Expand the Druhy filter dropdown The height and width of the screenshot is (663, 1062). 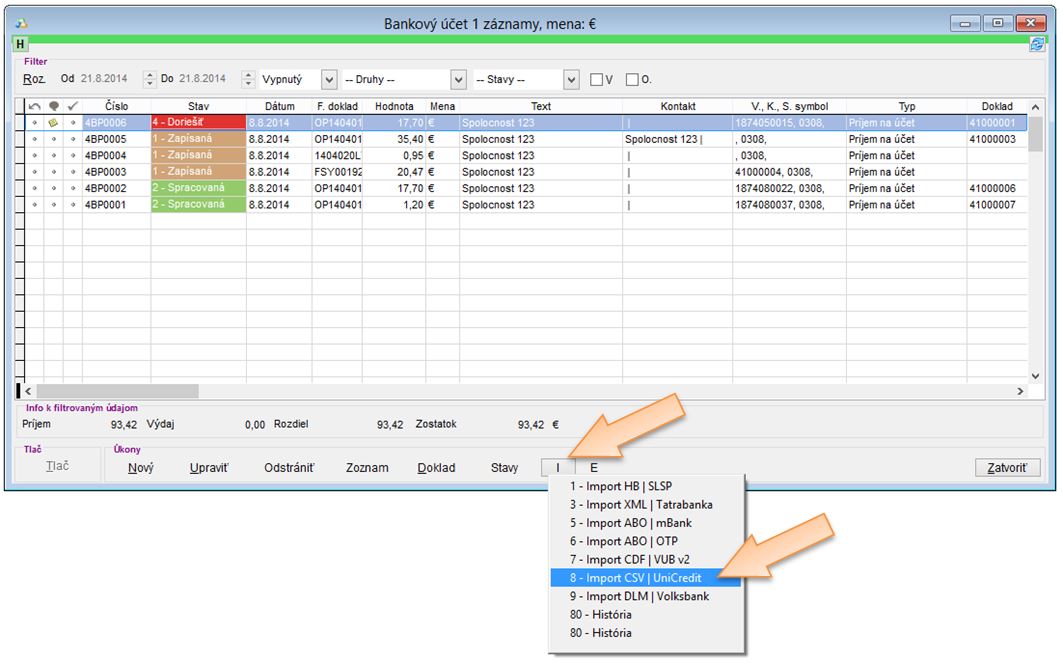point(459,79)
